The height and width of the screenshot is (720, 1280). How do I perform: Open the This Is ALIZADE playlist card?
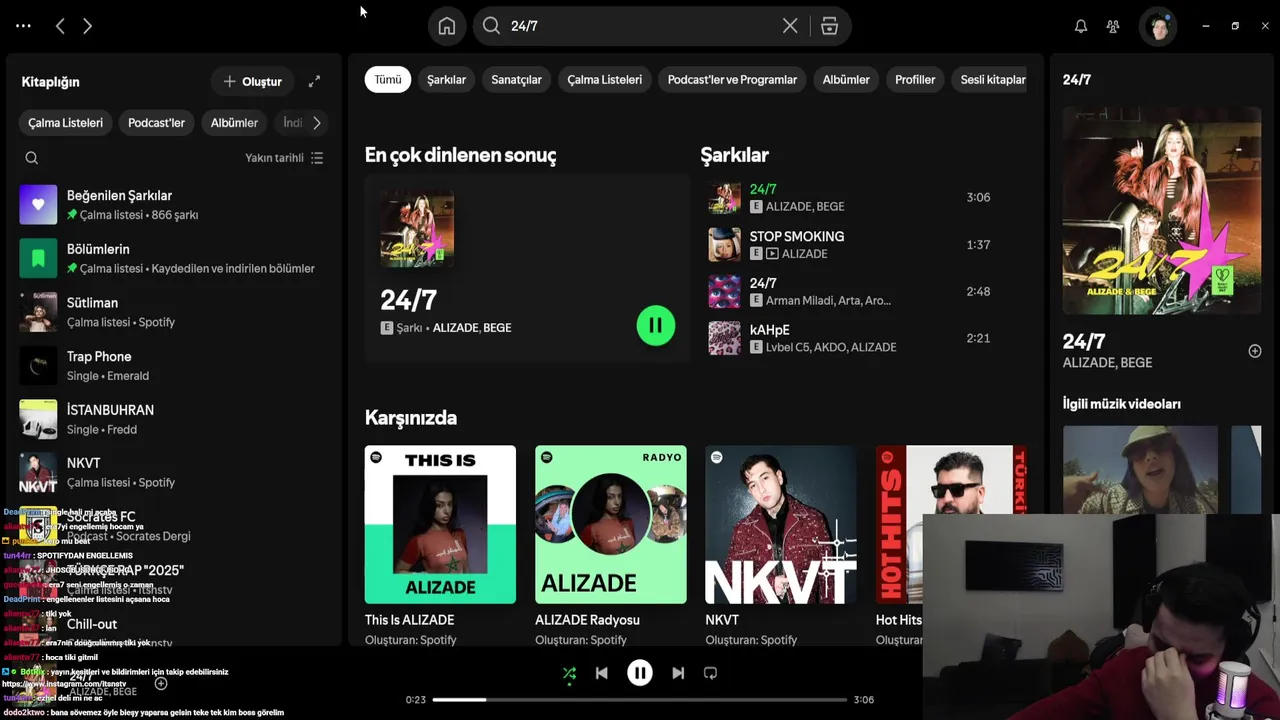coord(440,545)
